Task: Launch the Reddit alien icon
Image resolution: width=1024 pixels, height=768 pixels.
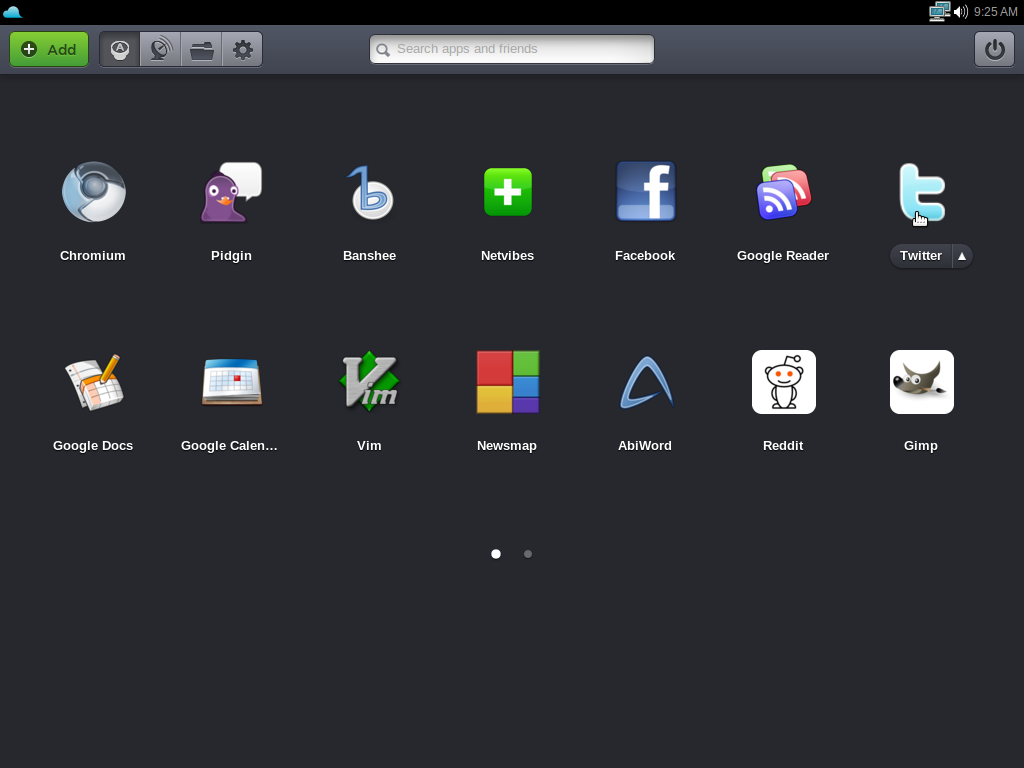Action: pos(784,382)
